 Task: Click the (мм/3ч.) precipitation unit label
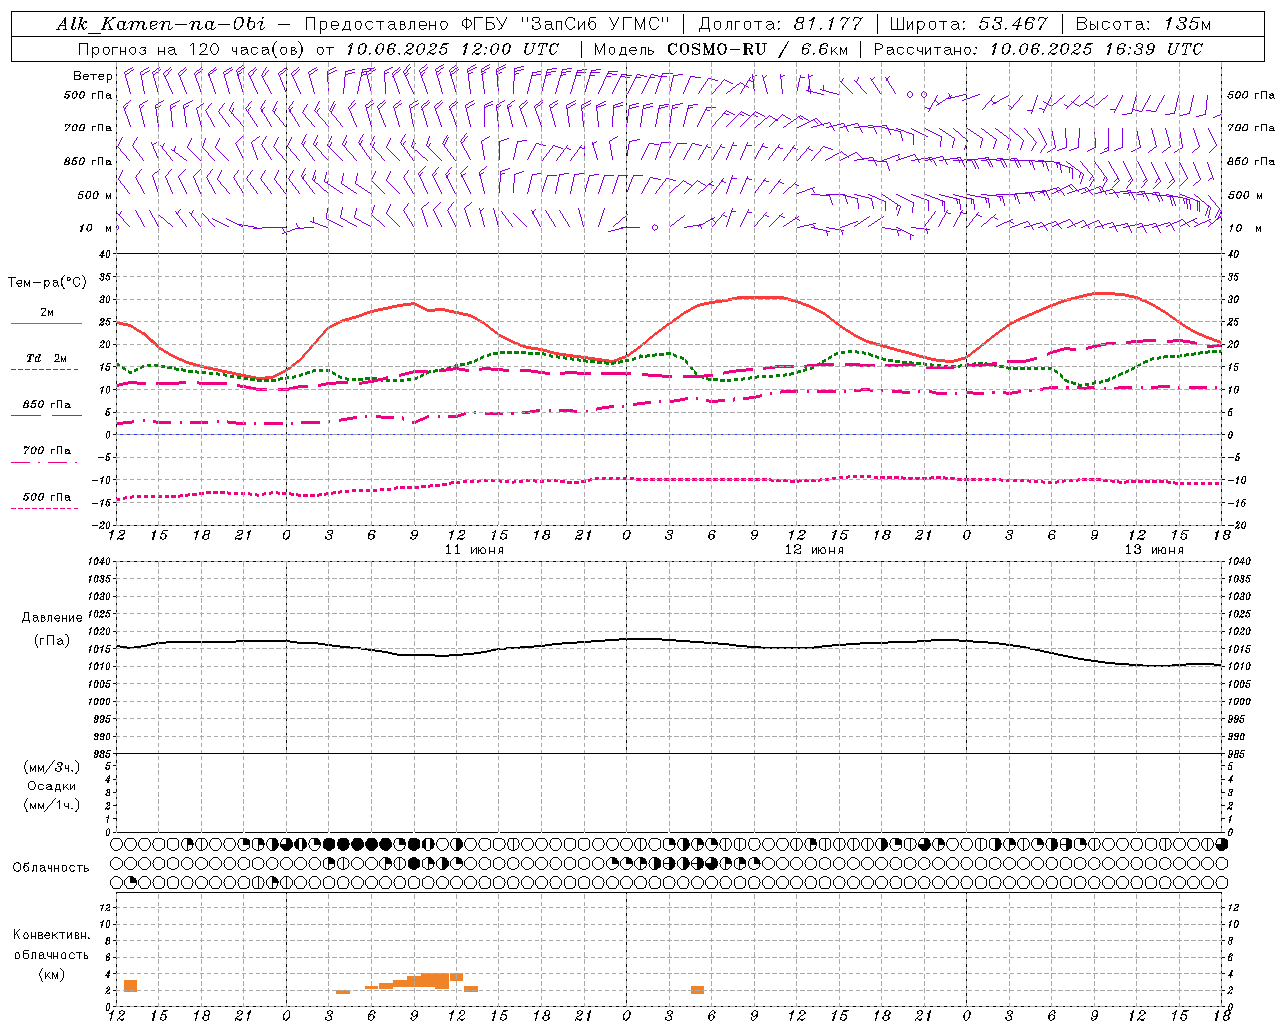pos(52,767)
